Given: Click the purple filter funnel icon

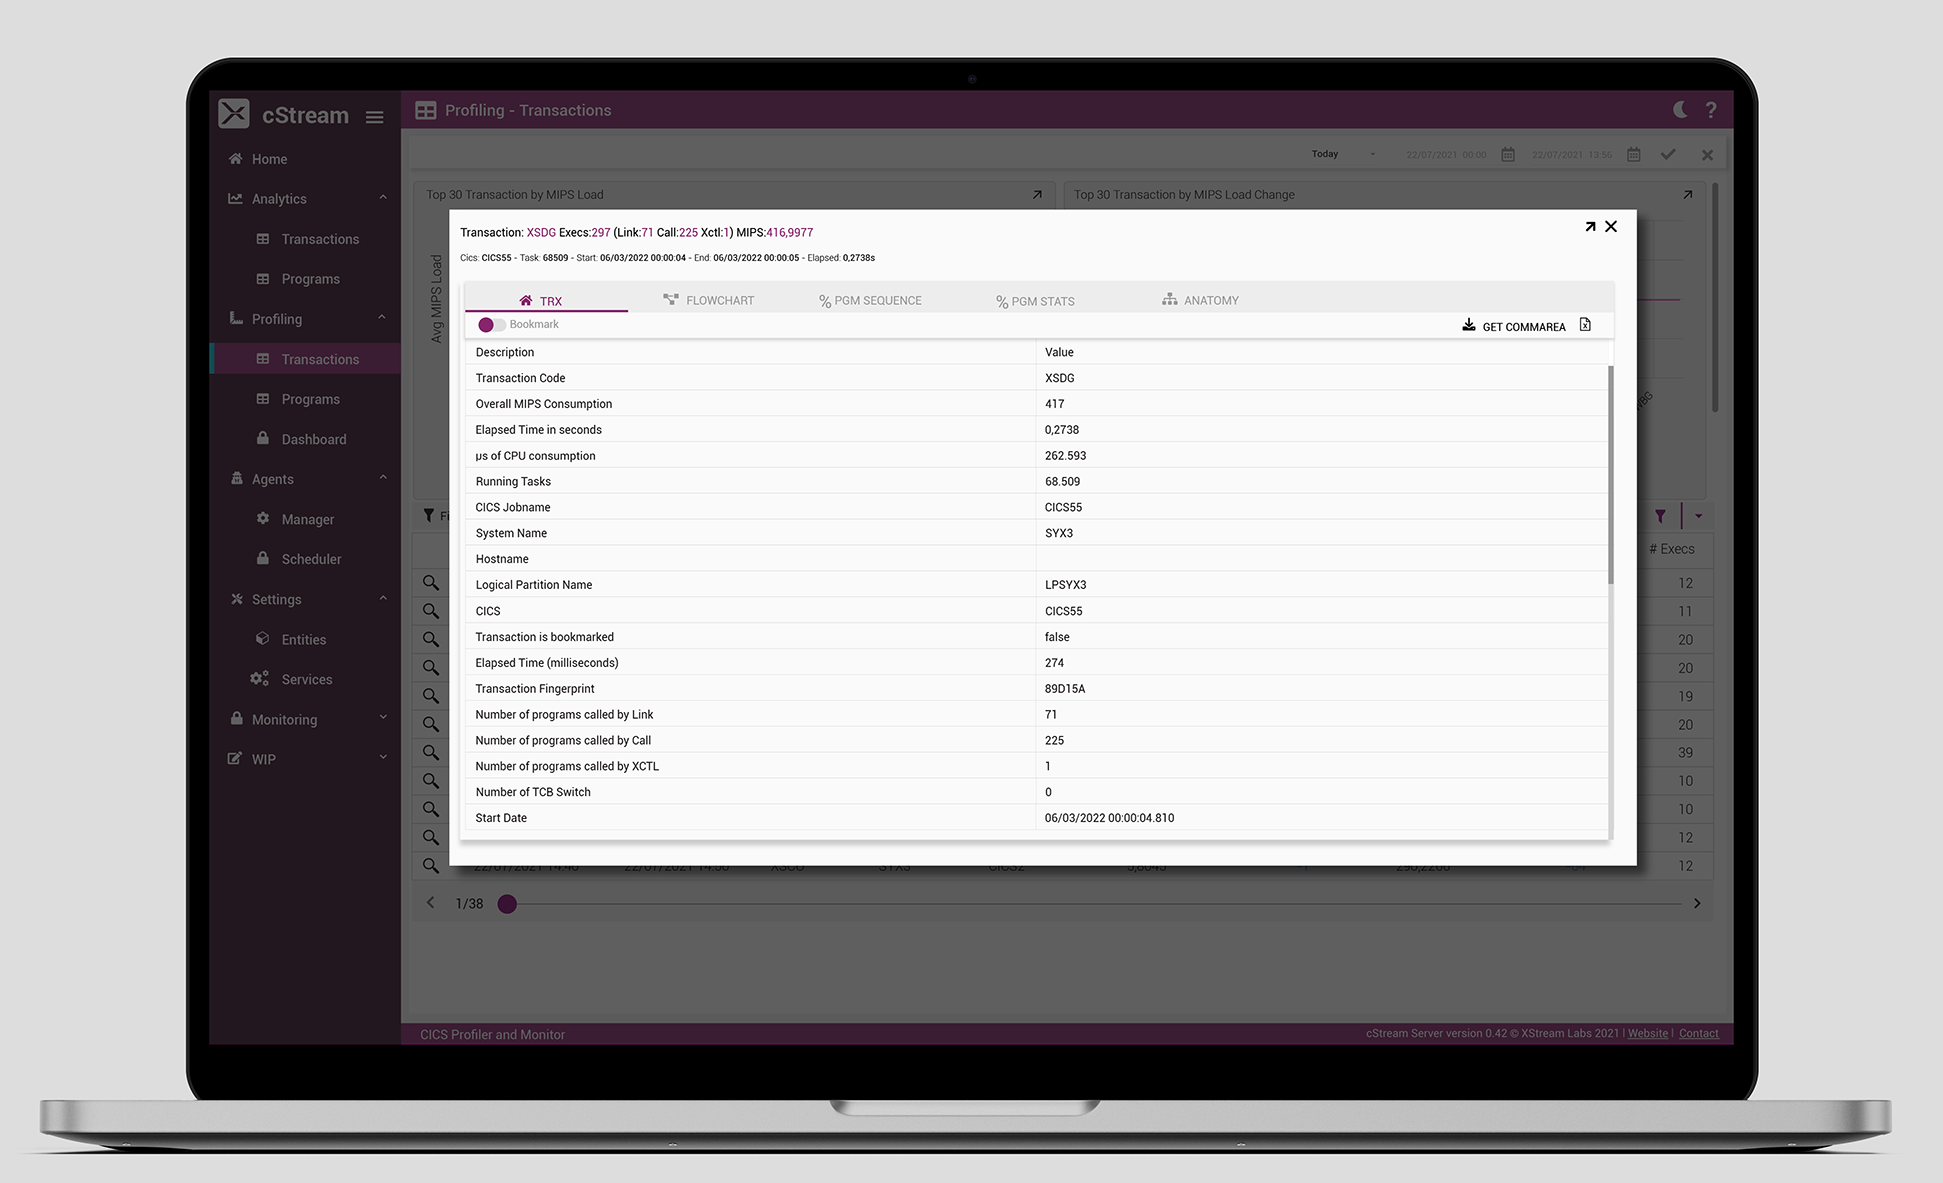Looking at the screenshot, I should (x=1660, y=516).
